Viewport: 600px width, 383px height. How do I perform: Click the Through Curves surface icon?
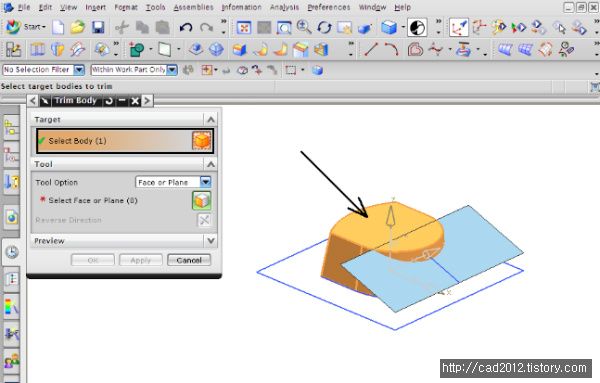[x=505, y=49]
